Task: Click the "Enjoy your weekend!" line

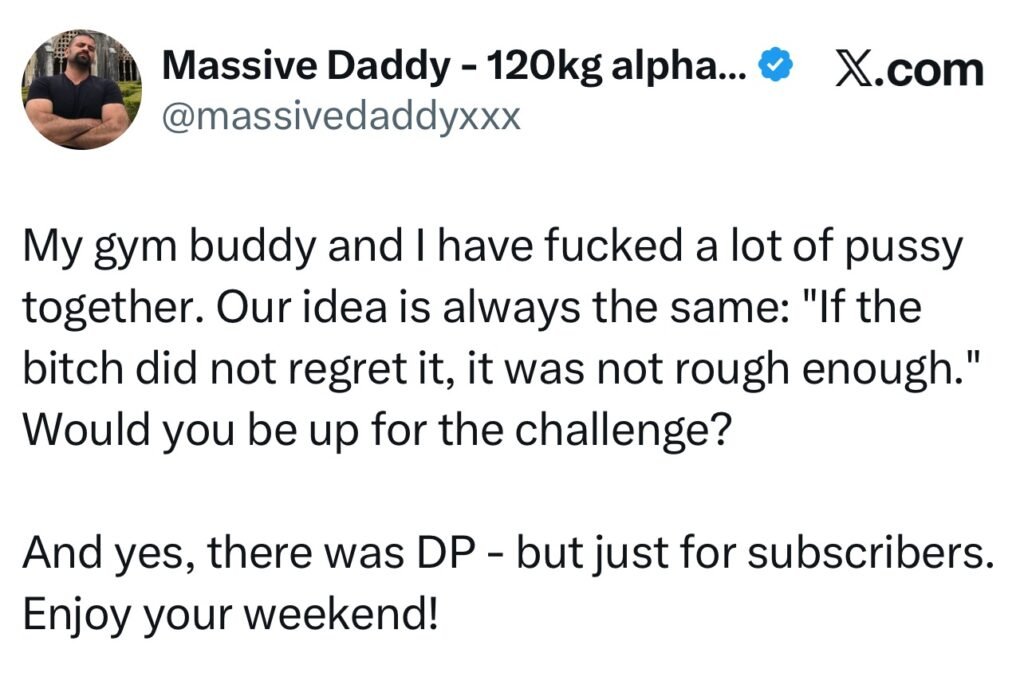Action: pos(231,607)
